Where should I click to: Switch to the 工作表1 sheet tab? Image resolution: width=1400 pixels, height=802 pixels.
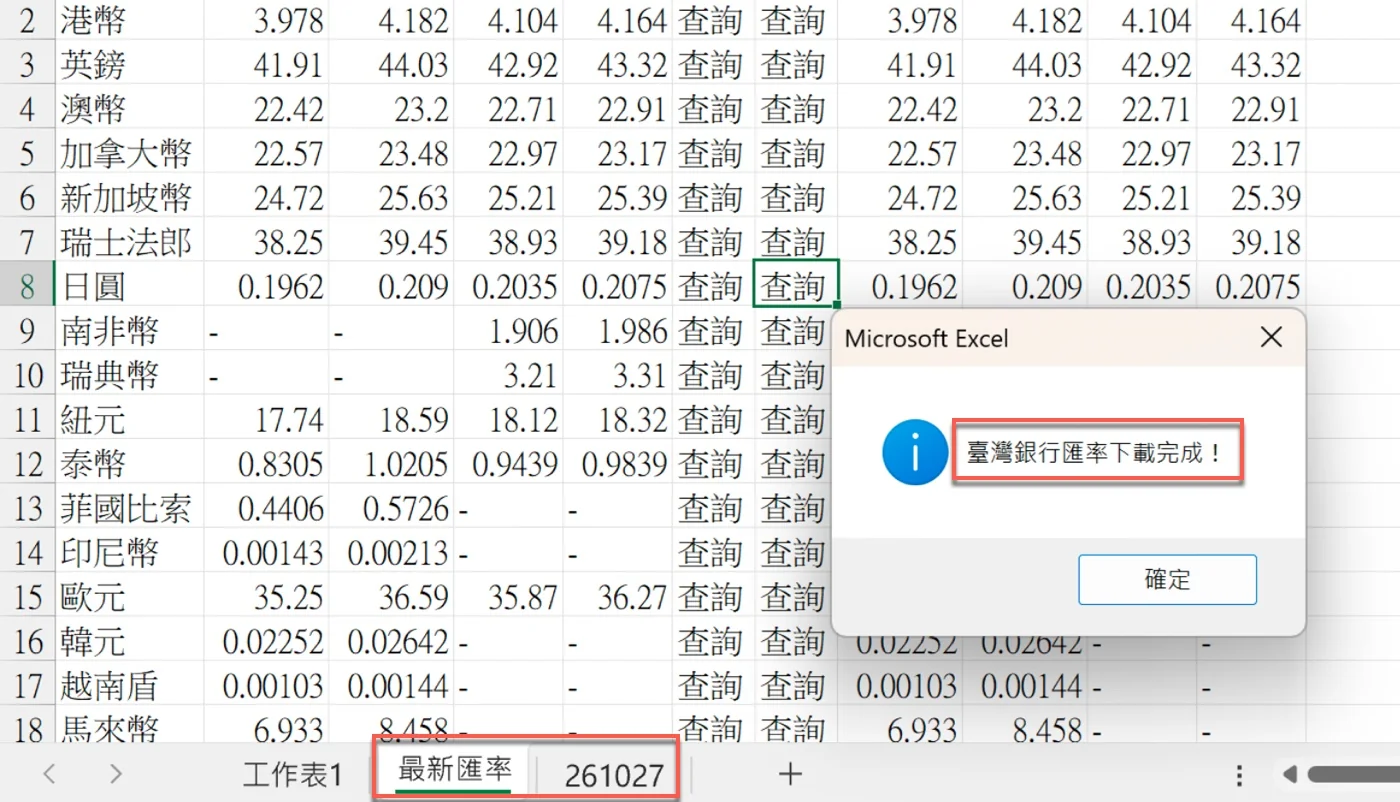(293, 774)
